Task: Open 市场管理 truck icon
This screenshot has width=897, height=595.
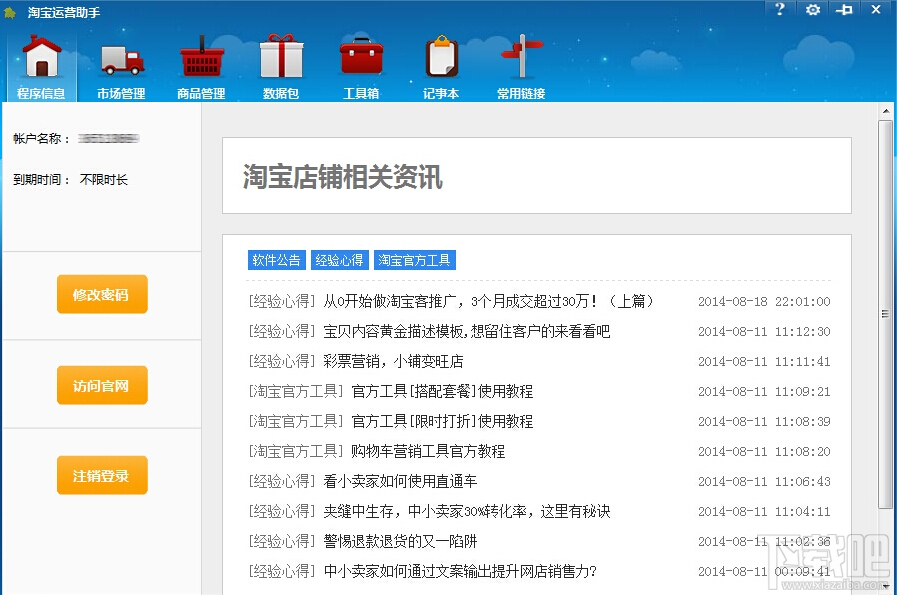Action: [x=121, y=67]
